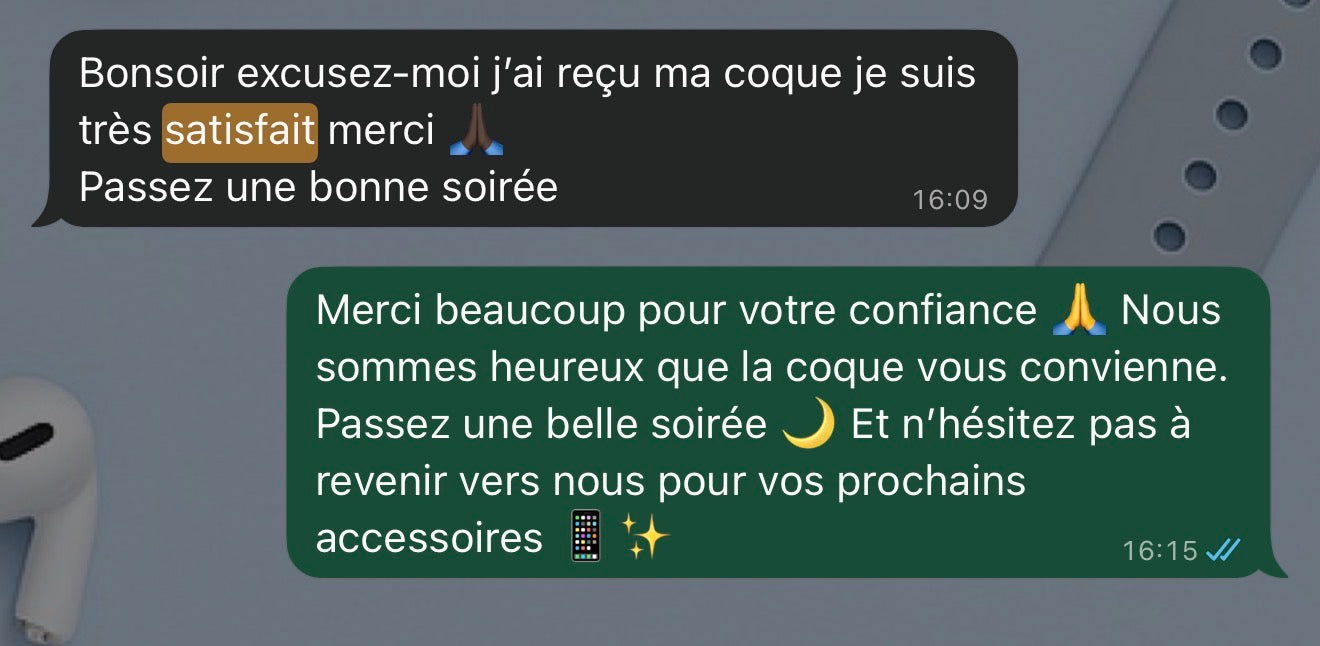1320x646 pixels.
Task: Click the sparkles emoji
Action: [x=645, y=538]
